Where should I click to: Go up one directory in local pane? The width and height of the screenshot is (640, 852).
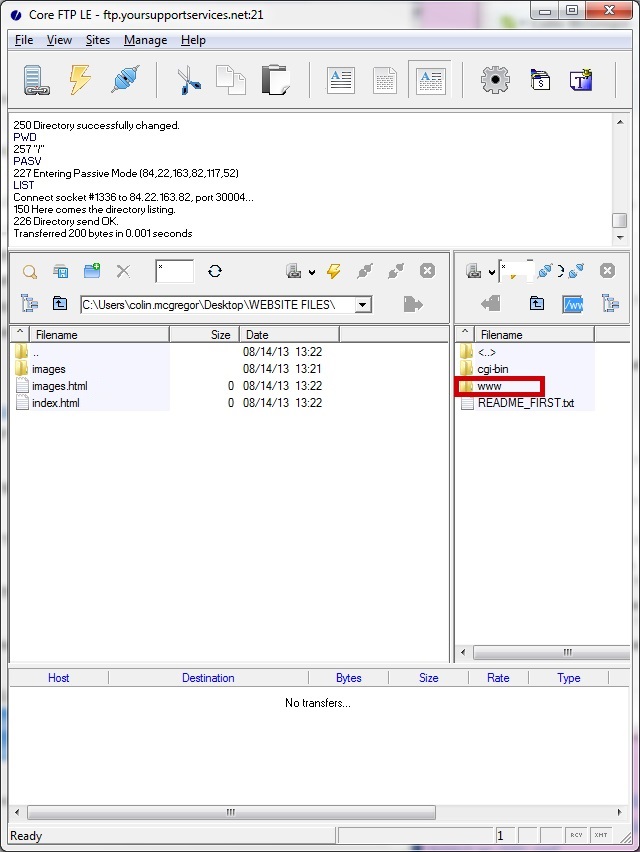[60, 304]
